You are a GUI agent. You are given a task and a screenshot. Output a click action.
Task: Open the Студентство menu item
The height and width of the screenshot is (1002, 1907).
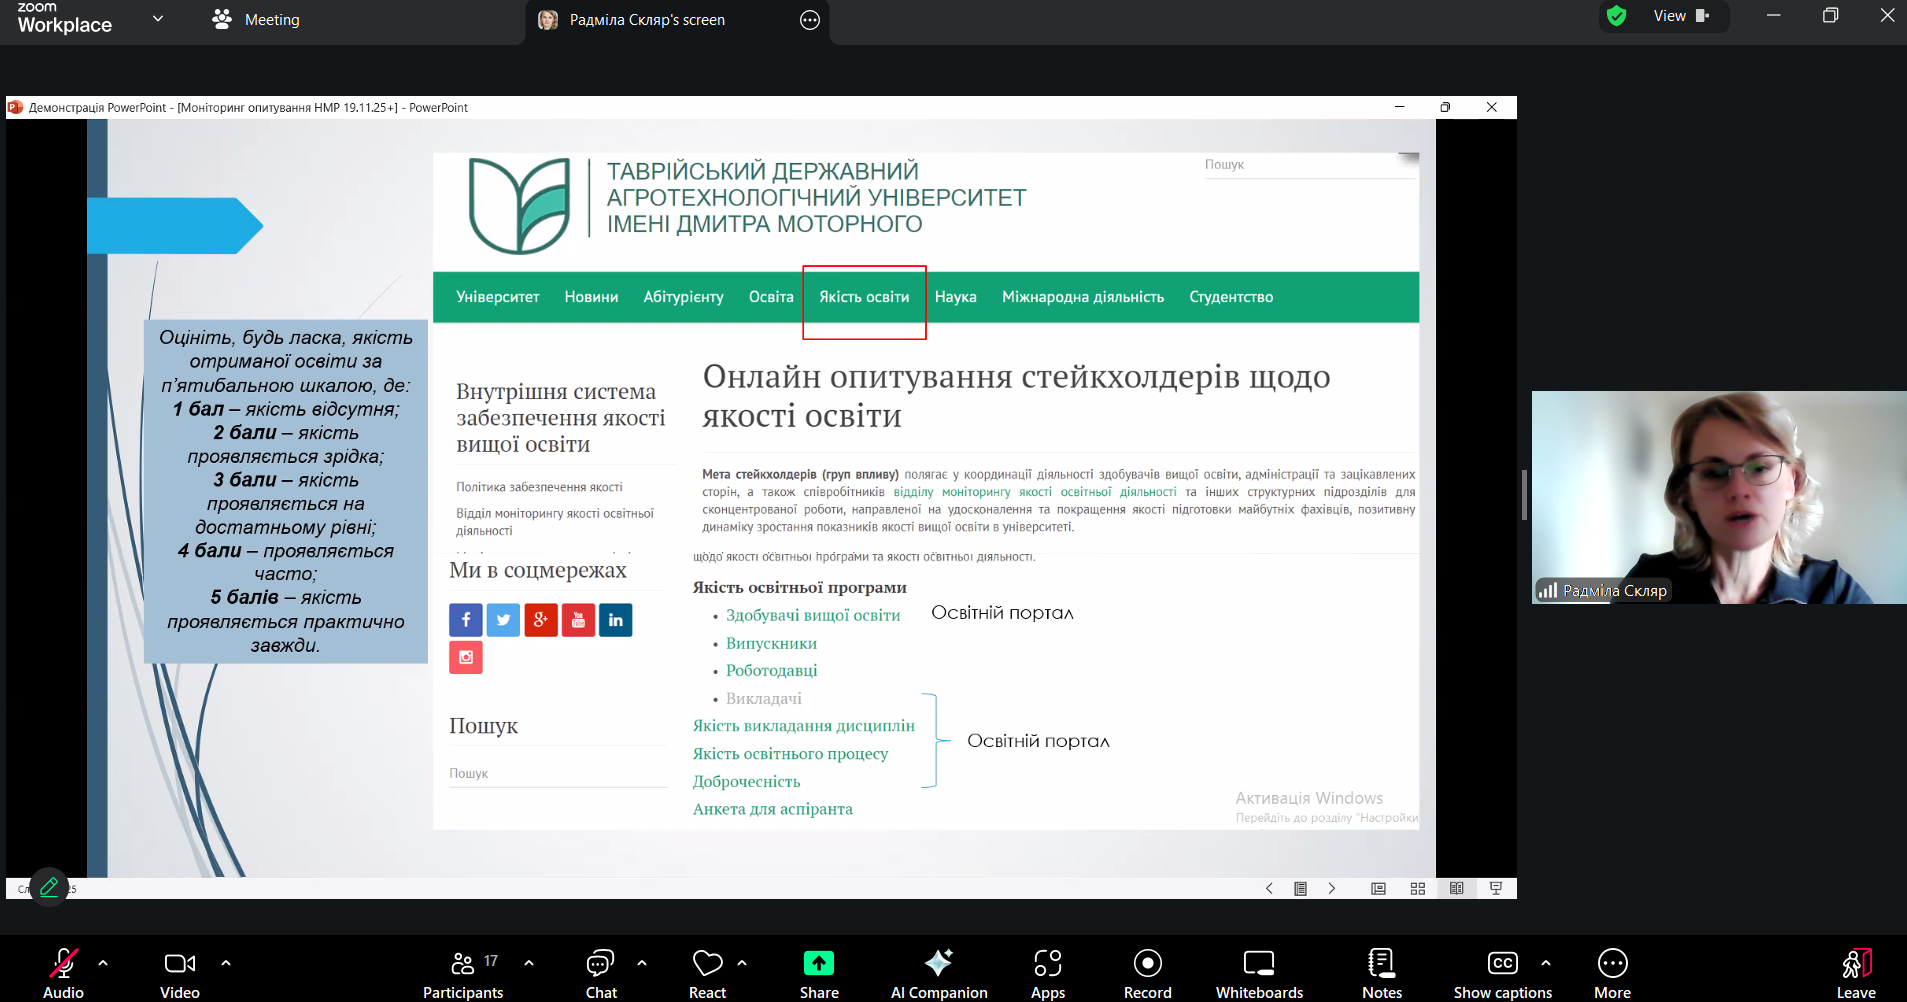(x=1231, y=297)
